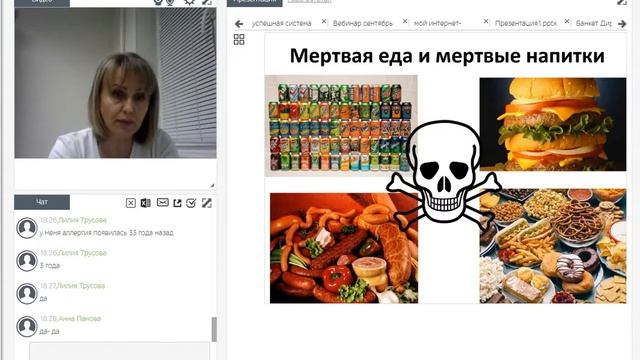640x360 pixels.
Task: Click avatar of 18:27 Лилия Трусова message
Action: 27,293
